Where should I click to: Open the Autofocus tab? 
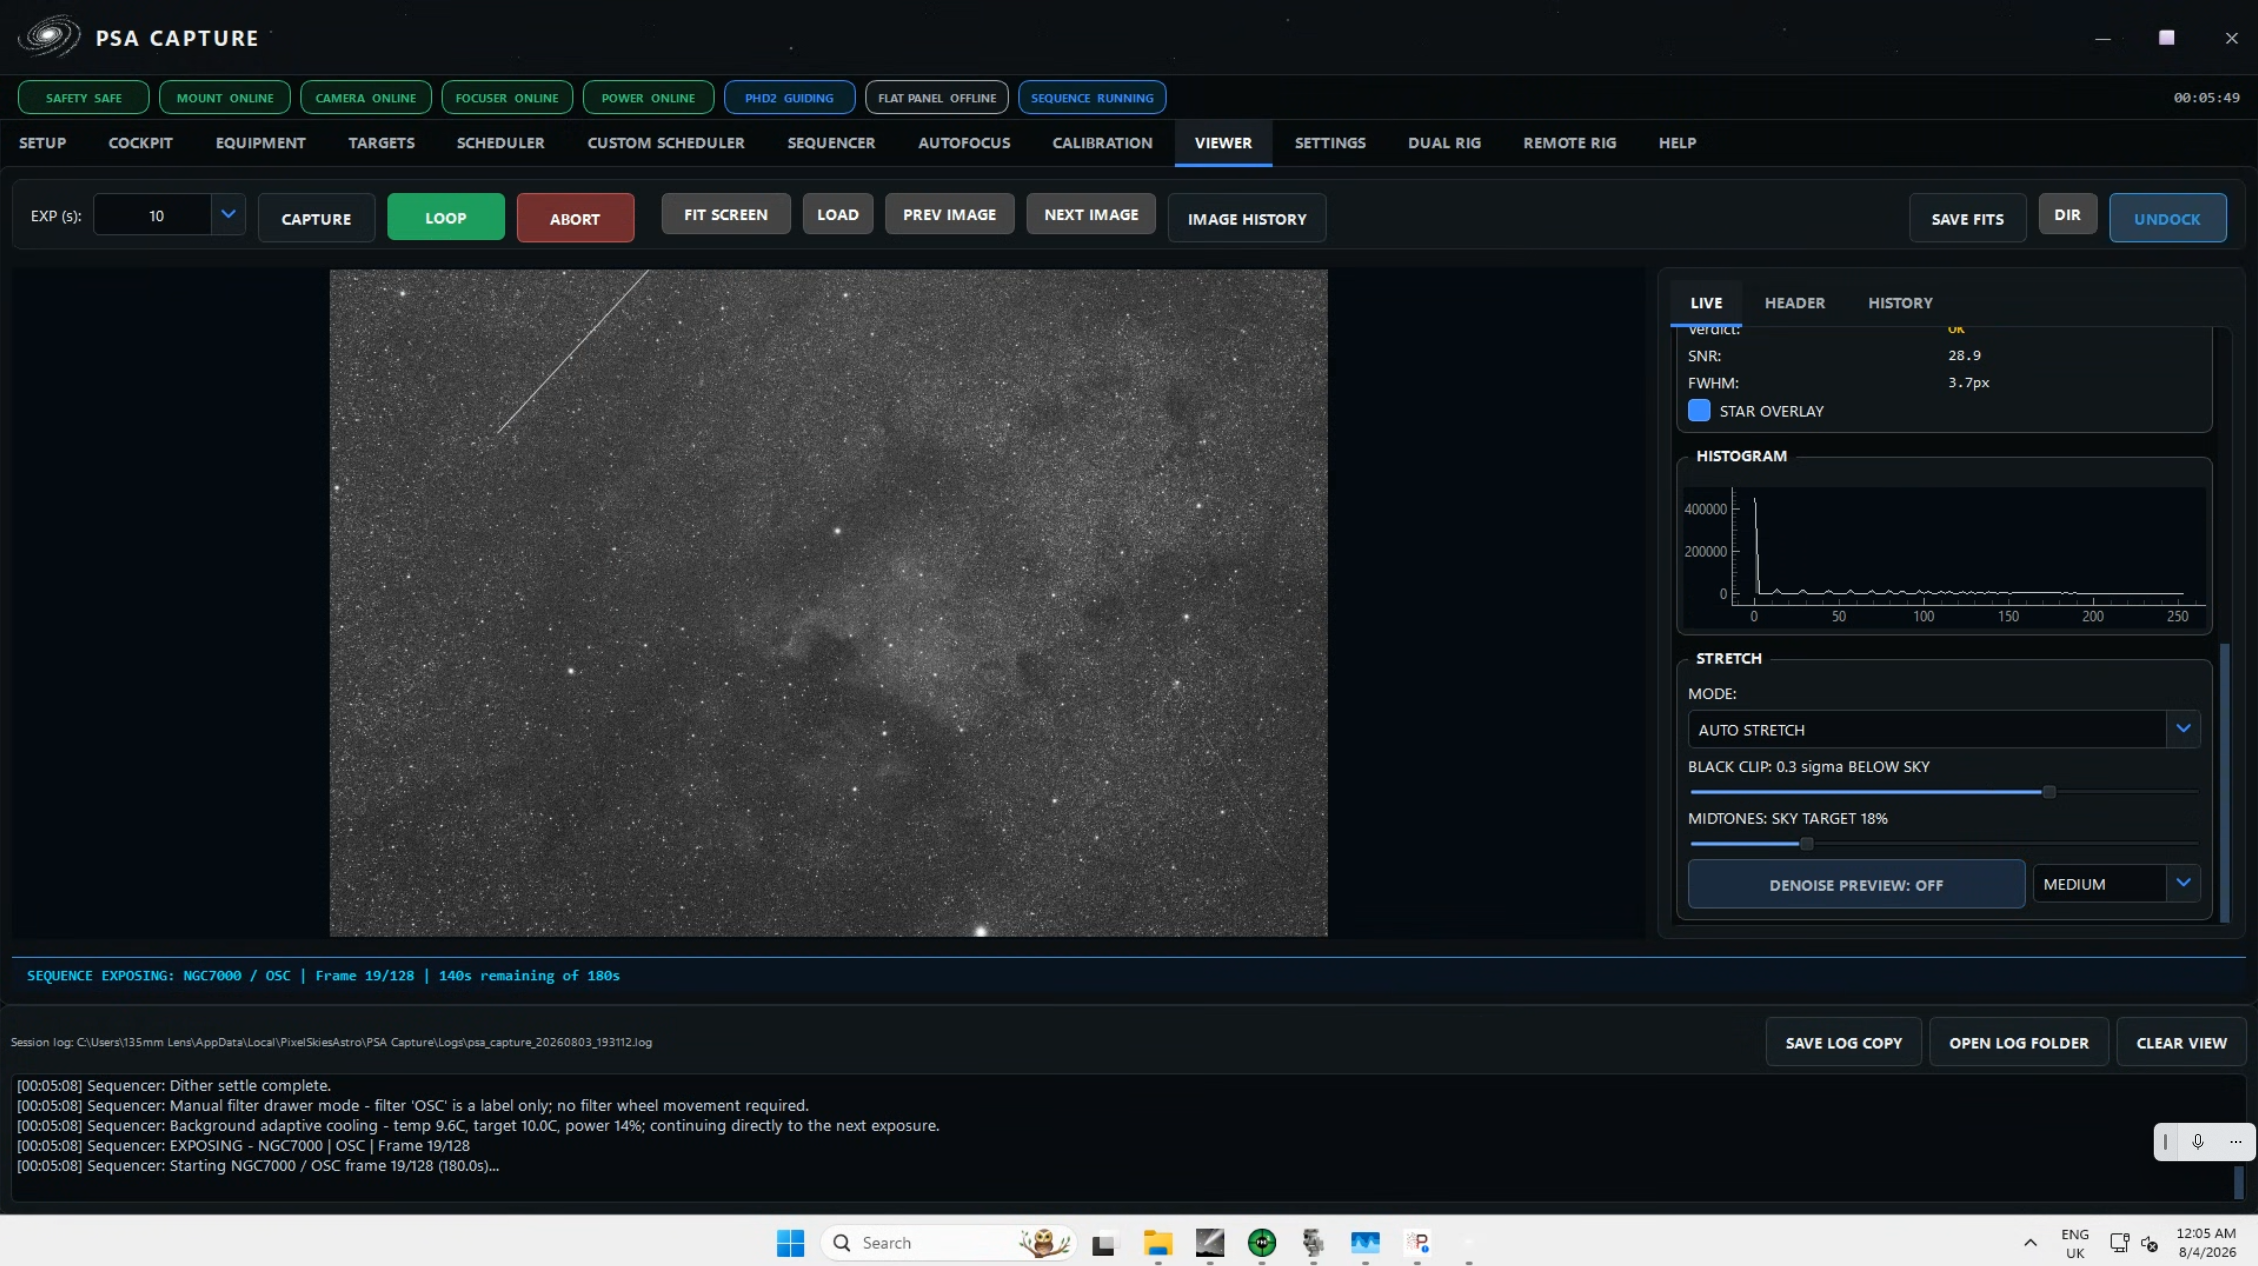tap(964, 143)
